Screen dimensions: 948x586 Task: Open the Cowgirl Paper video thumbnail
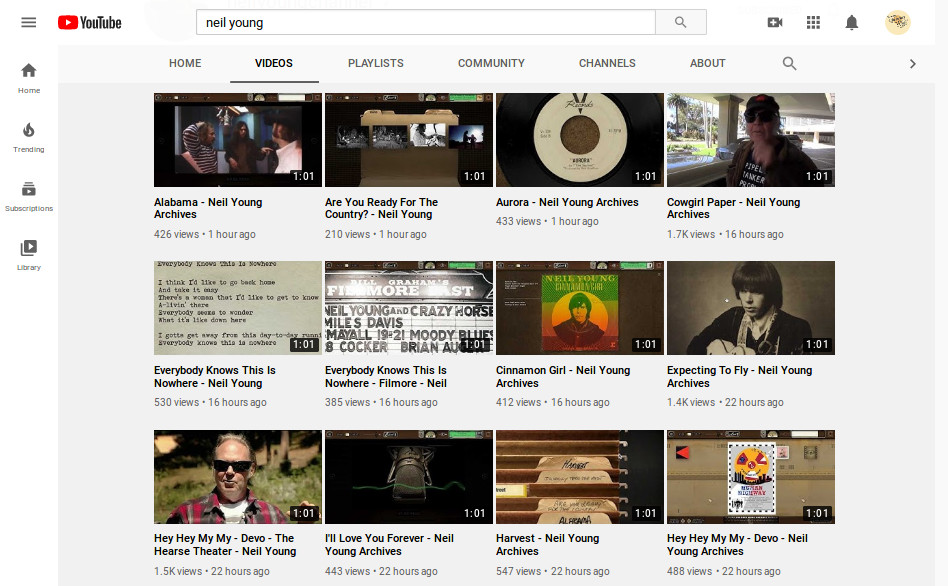tap(751, 140)
